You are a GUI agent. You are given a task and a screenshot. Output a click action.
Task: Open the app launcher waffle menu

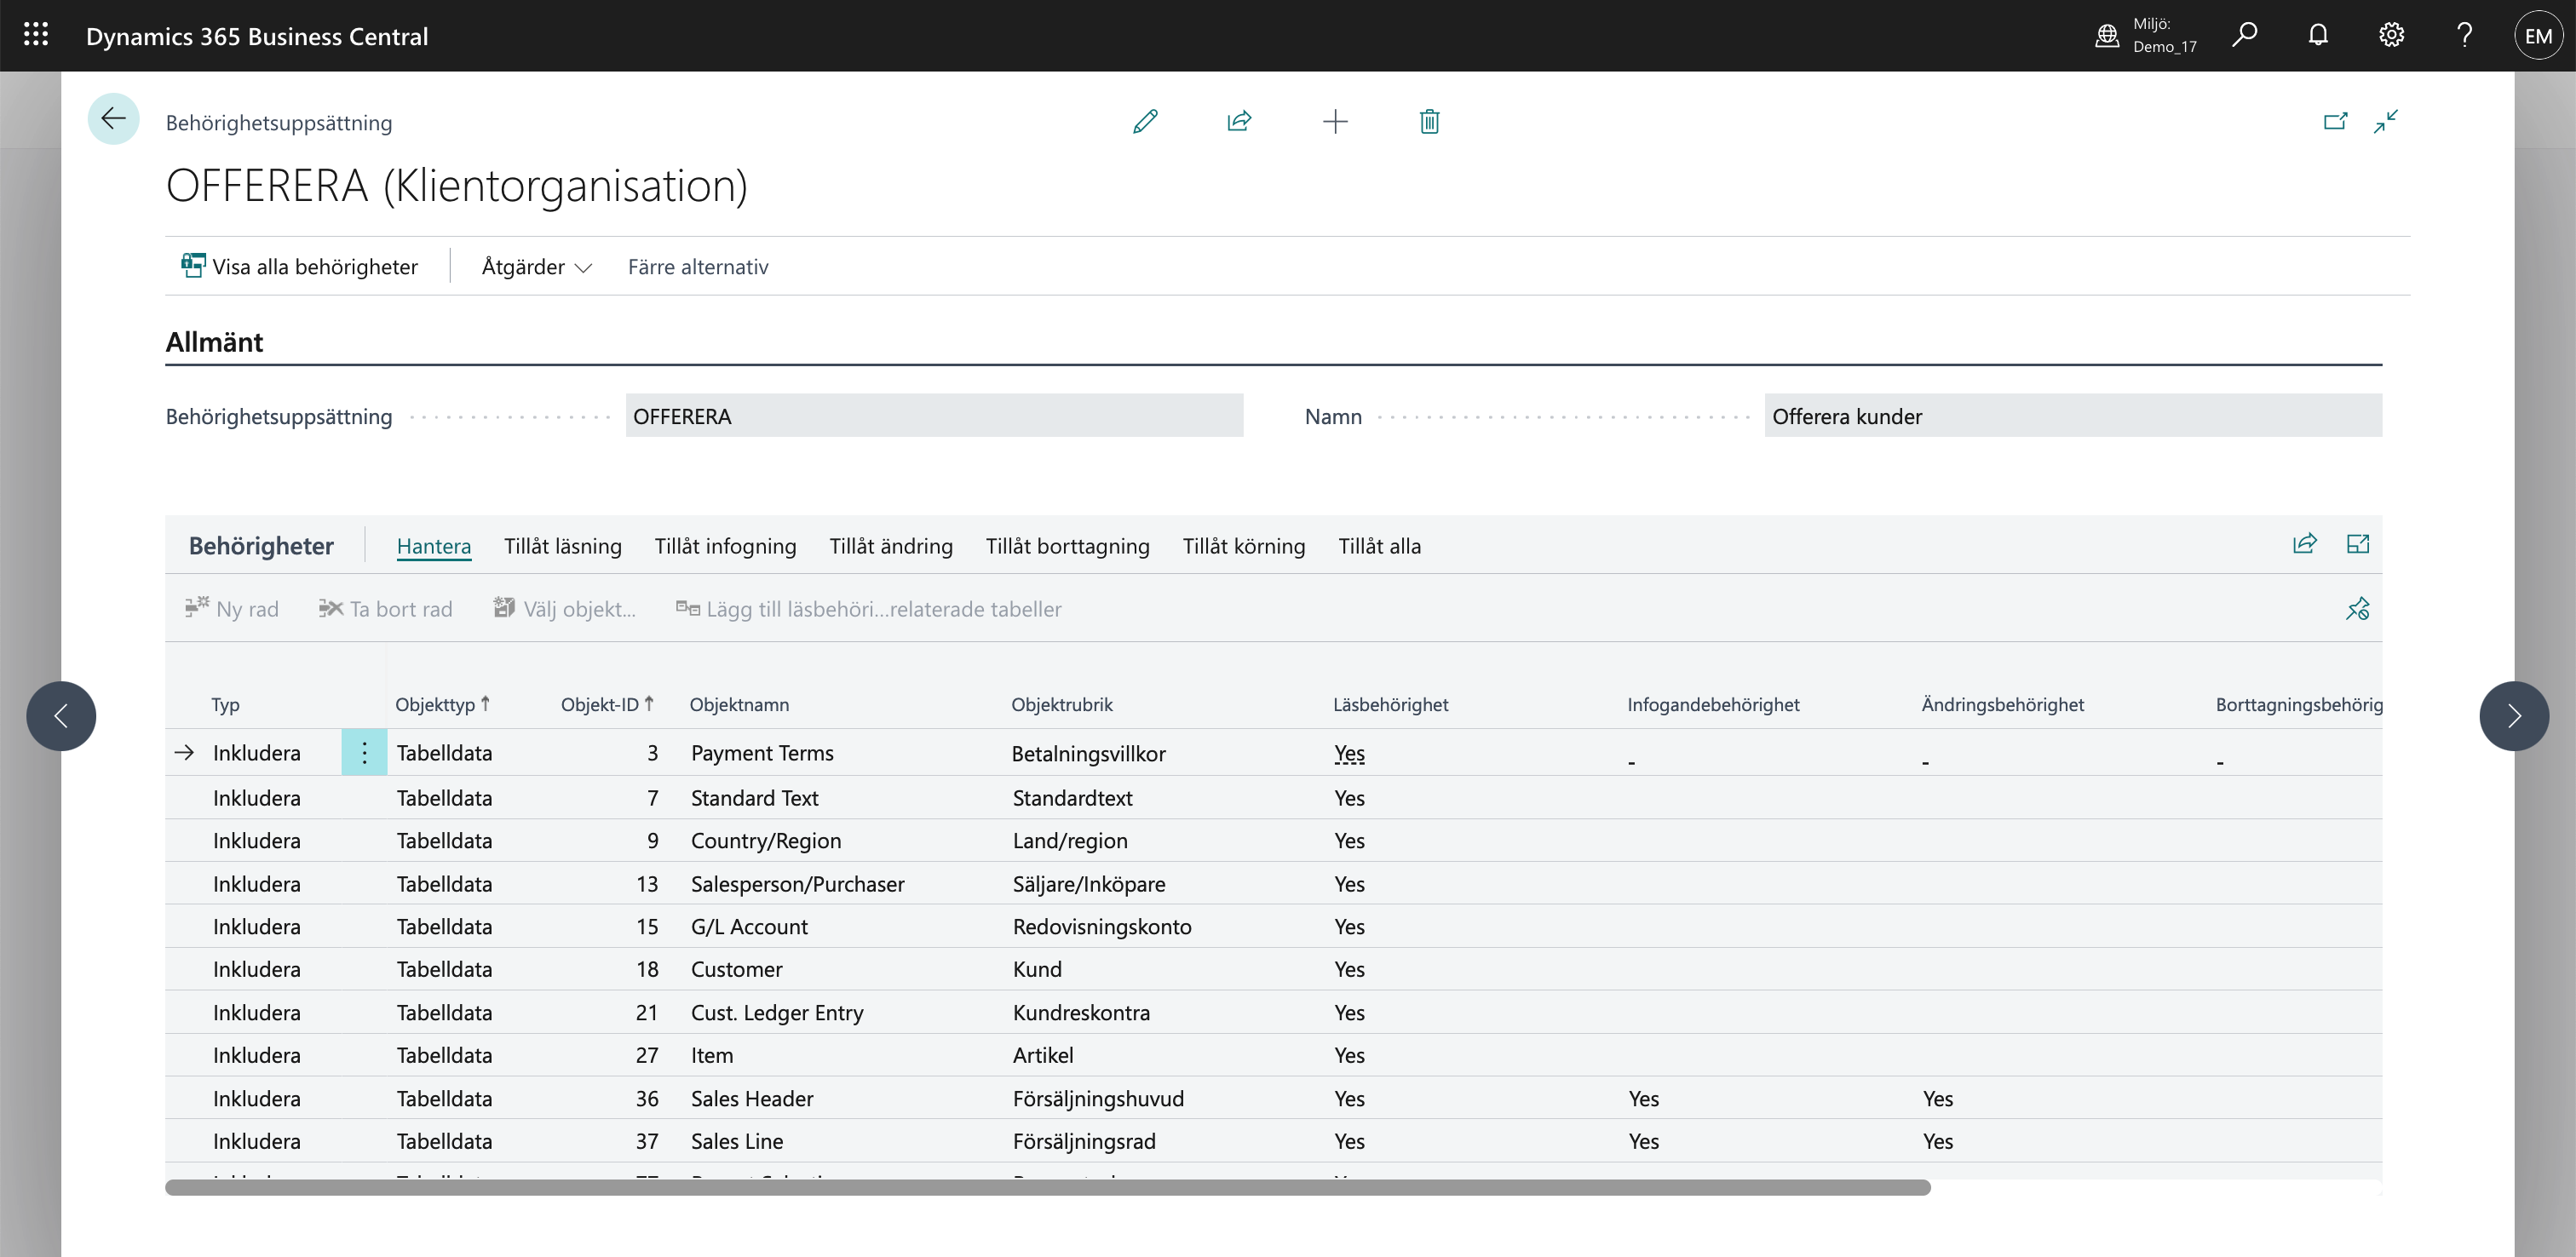(36, 35)
